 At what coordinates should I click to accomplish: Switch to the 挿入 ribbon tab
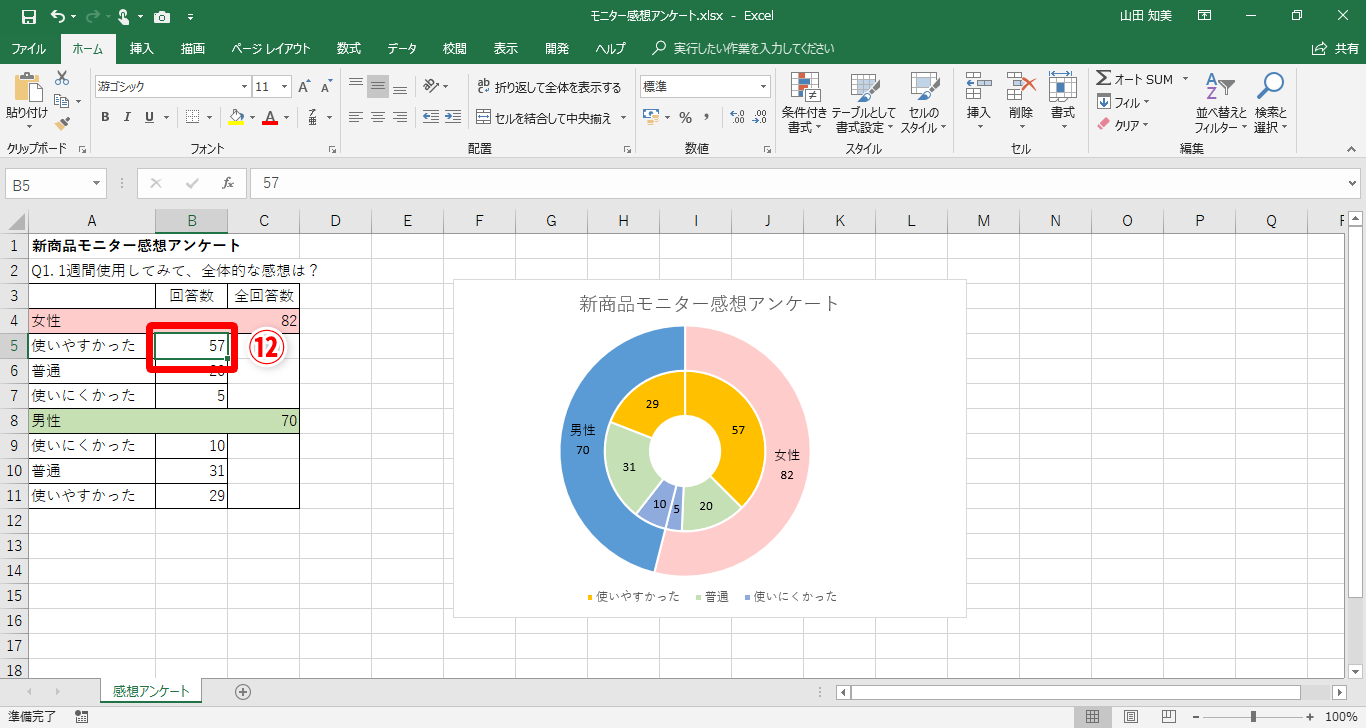(x=142, y=49)
